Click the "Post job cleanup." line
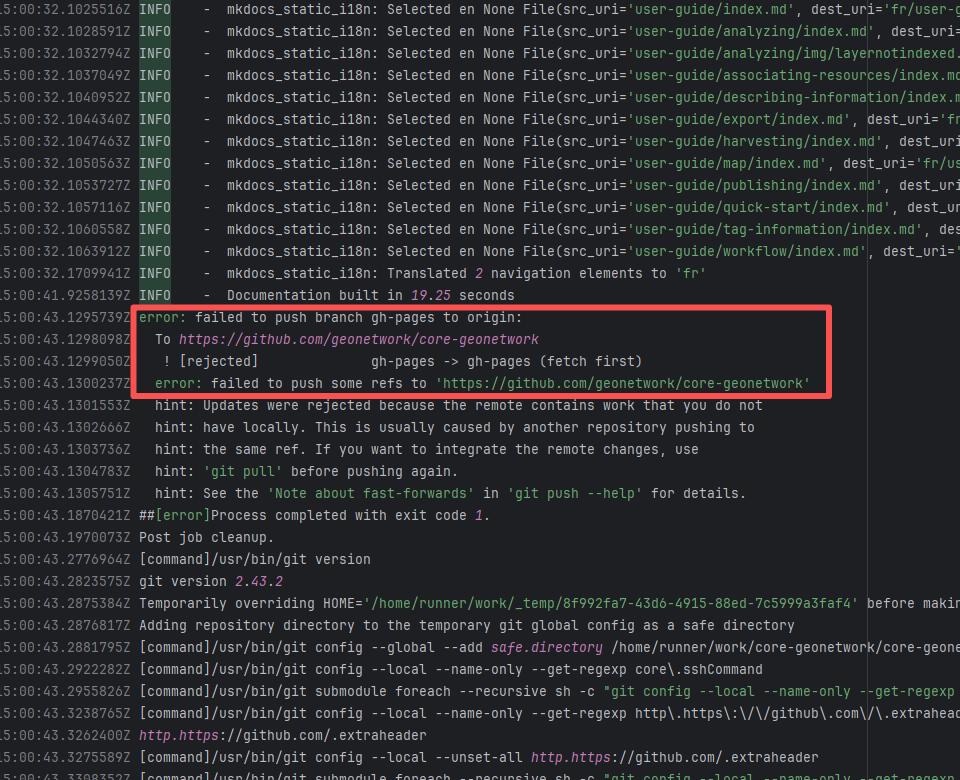 pos(206,538)
